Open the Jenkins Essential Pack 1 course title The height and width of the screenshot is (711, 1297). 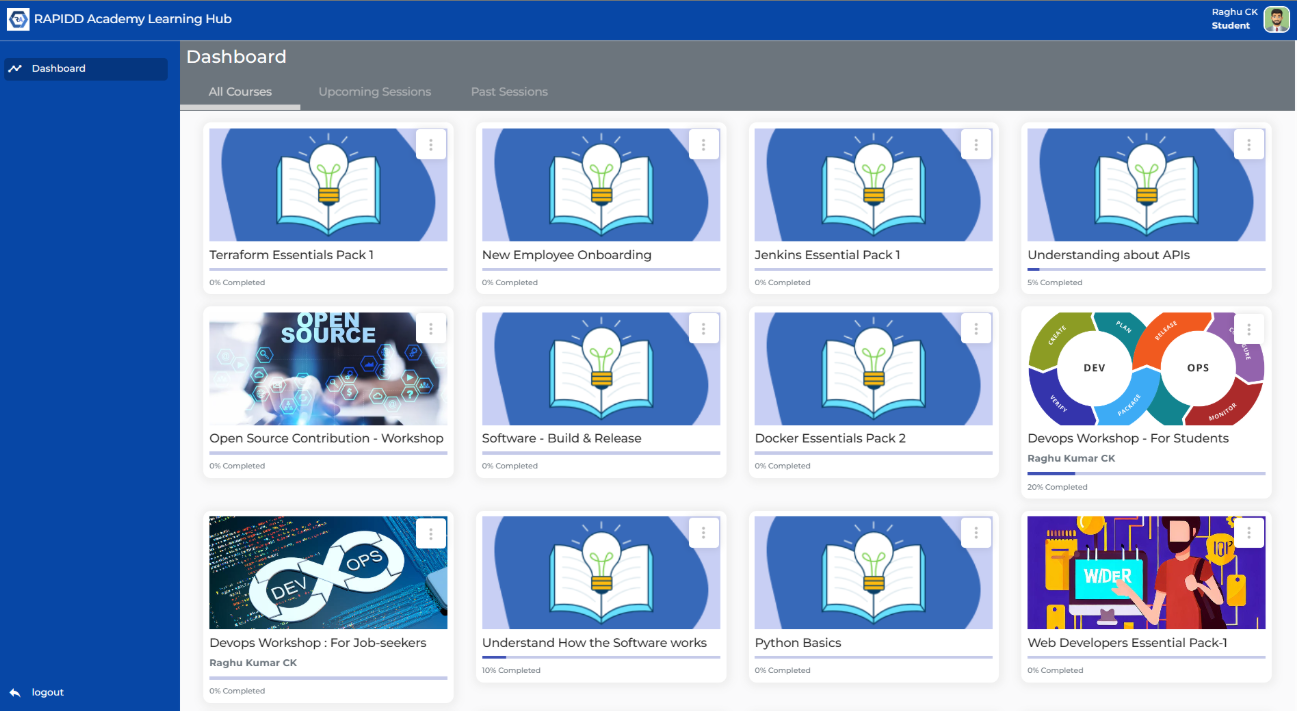pos(827,255)
